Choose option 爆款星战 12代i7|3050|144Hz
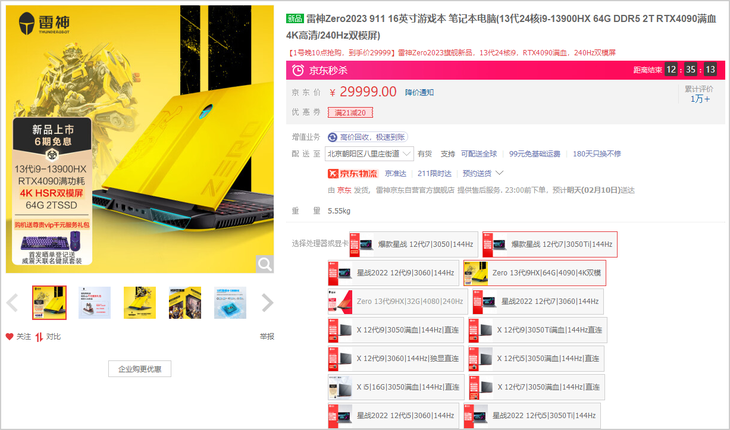The image size is (730, 430). (x=414, y=244)
